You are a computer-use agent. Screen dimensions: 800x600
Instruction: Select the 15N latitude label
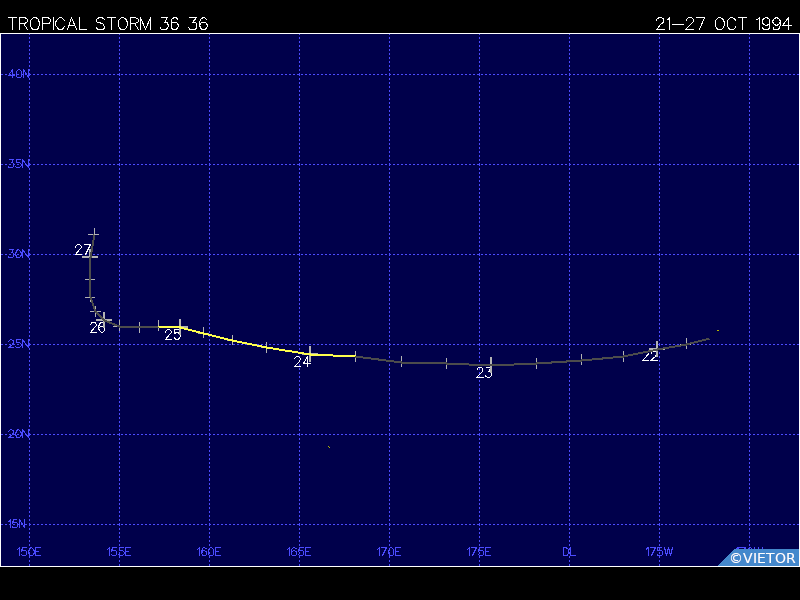(x=19, y=524)
